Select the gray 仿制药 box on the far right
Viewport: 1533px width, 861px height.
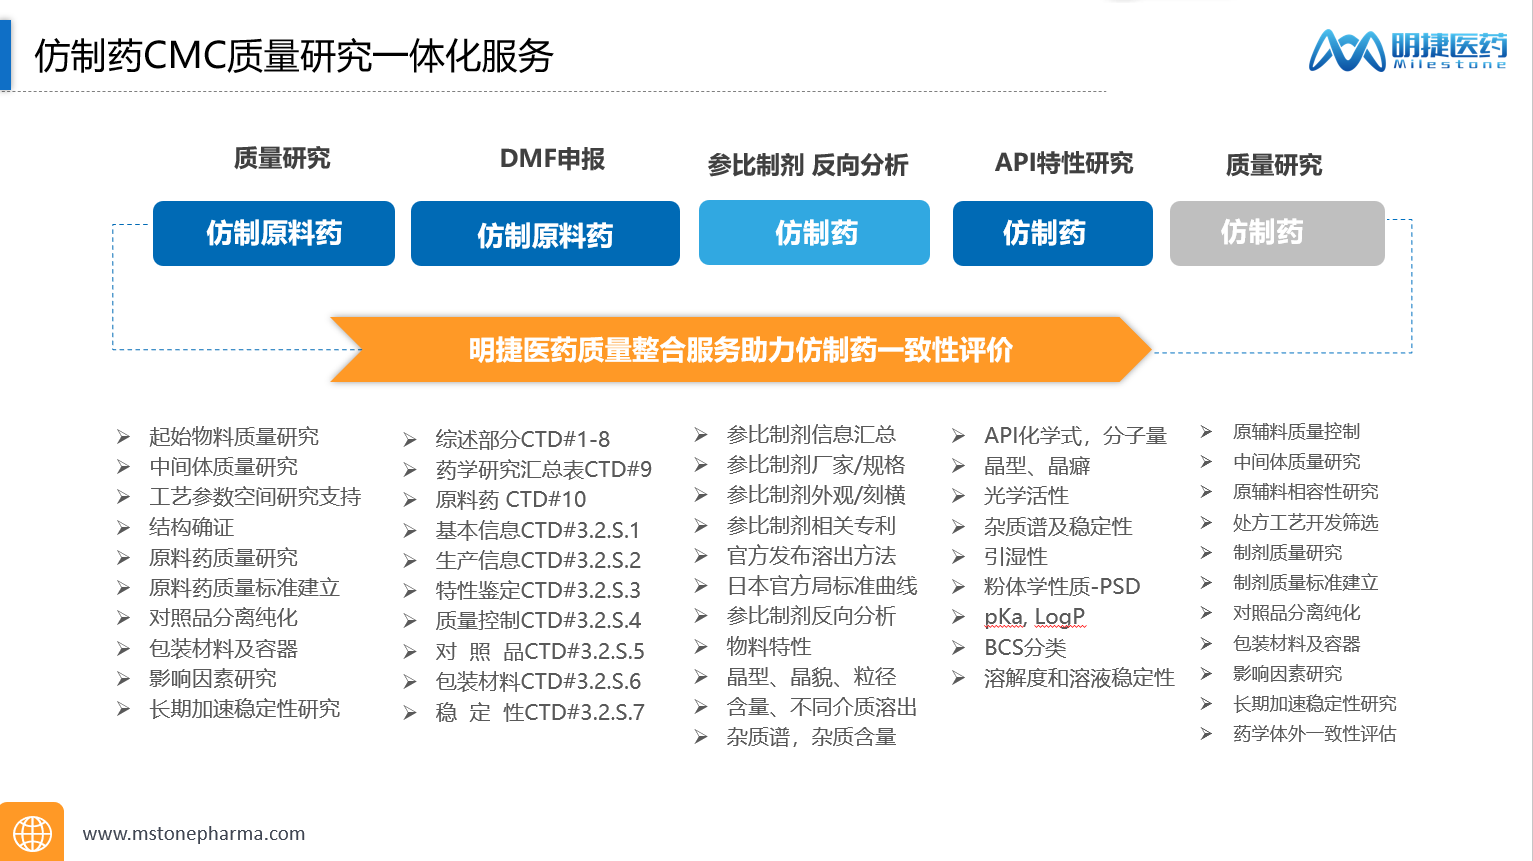(1277, 233)
